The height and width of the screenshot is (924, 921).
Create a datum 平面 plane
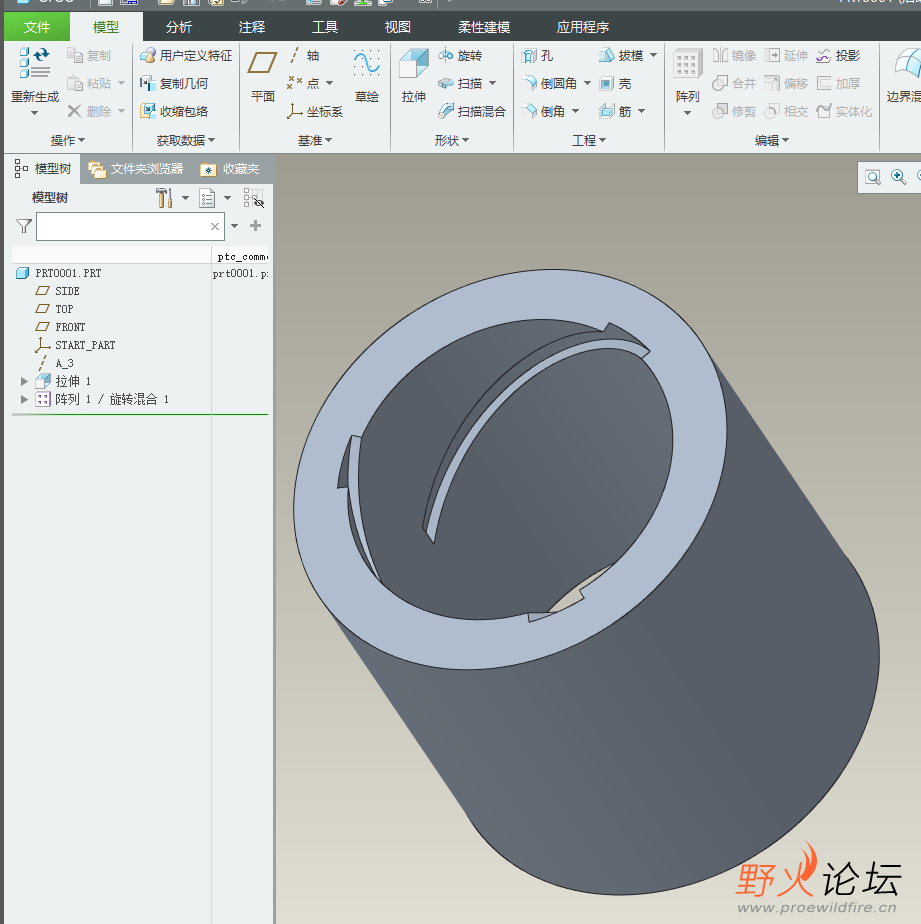[x=262, y=75]
